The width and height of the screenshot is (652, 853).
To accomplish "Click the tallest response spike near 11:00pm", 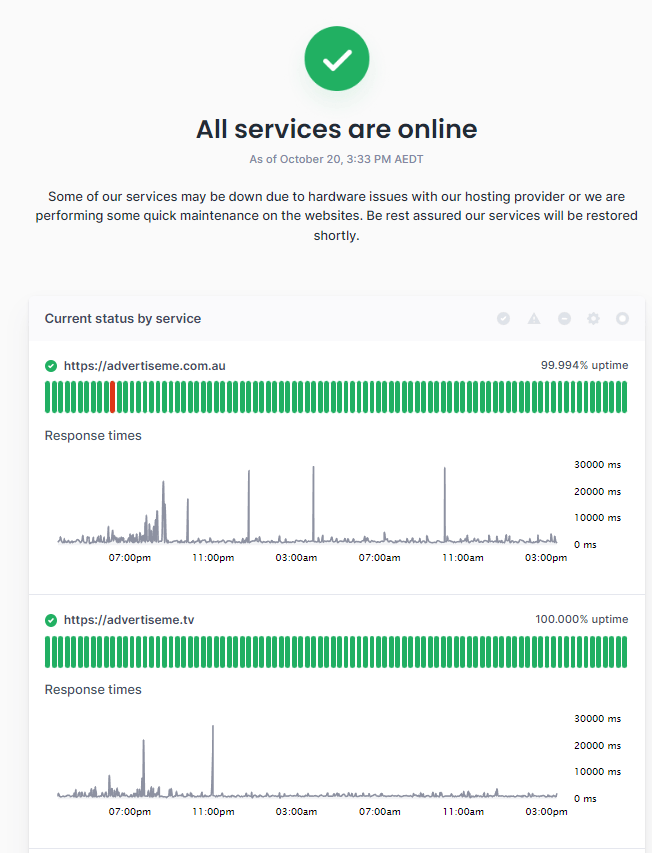I will (212, 750).
